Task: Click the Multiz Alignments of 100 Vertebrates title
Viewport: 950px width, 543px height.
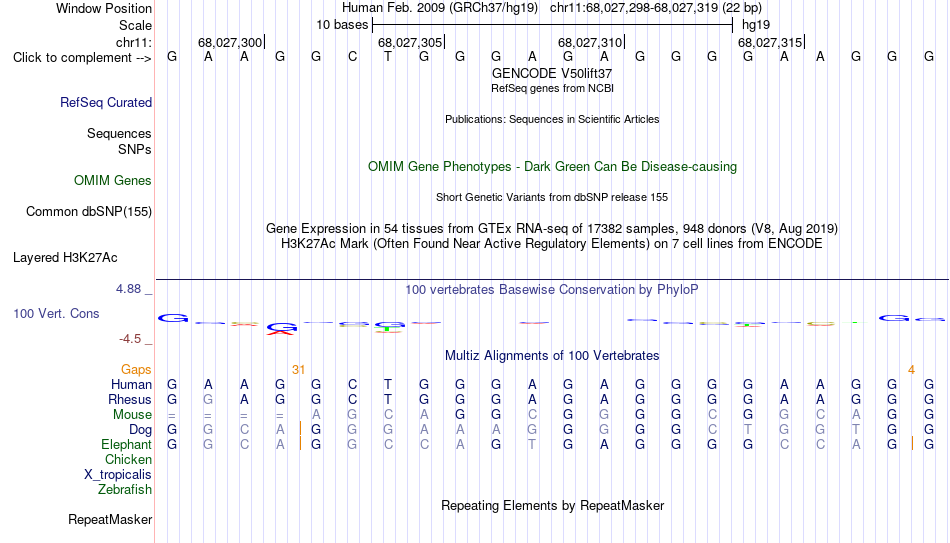Action: [x=552, y=356]
